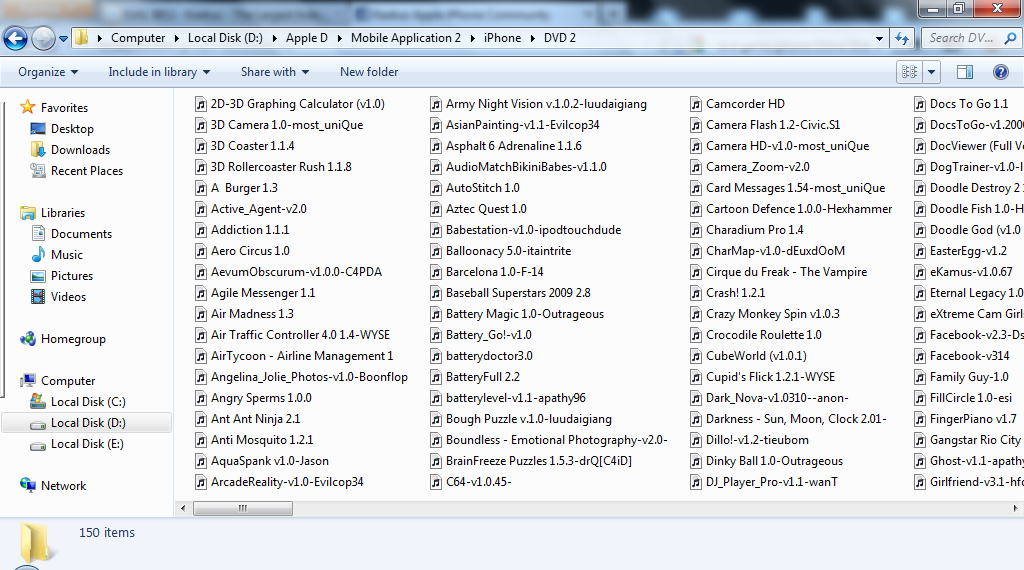
Task: Select Computer in the navigation pane
Action: (x=68, y=381)
